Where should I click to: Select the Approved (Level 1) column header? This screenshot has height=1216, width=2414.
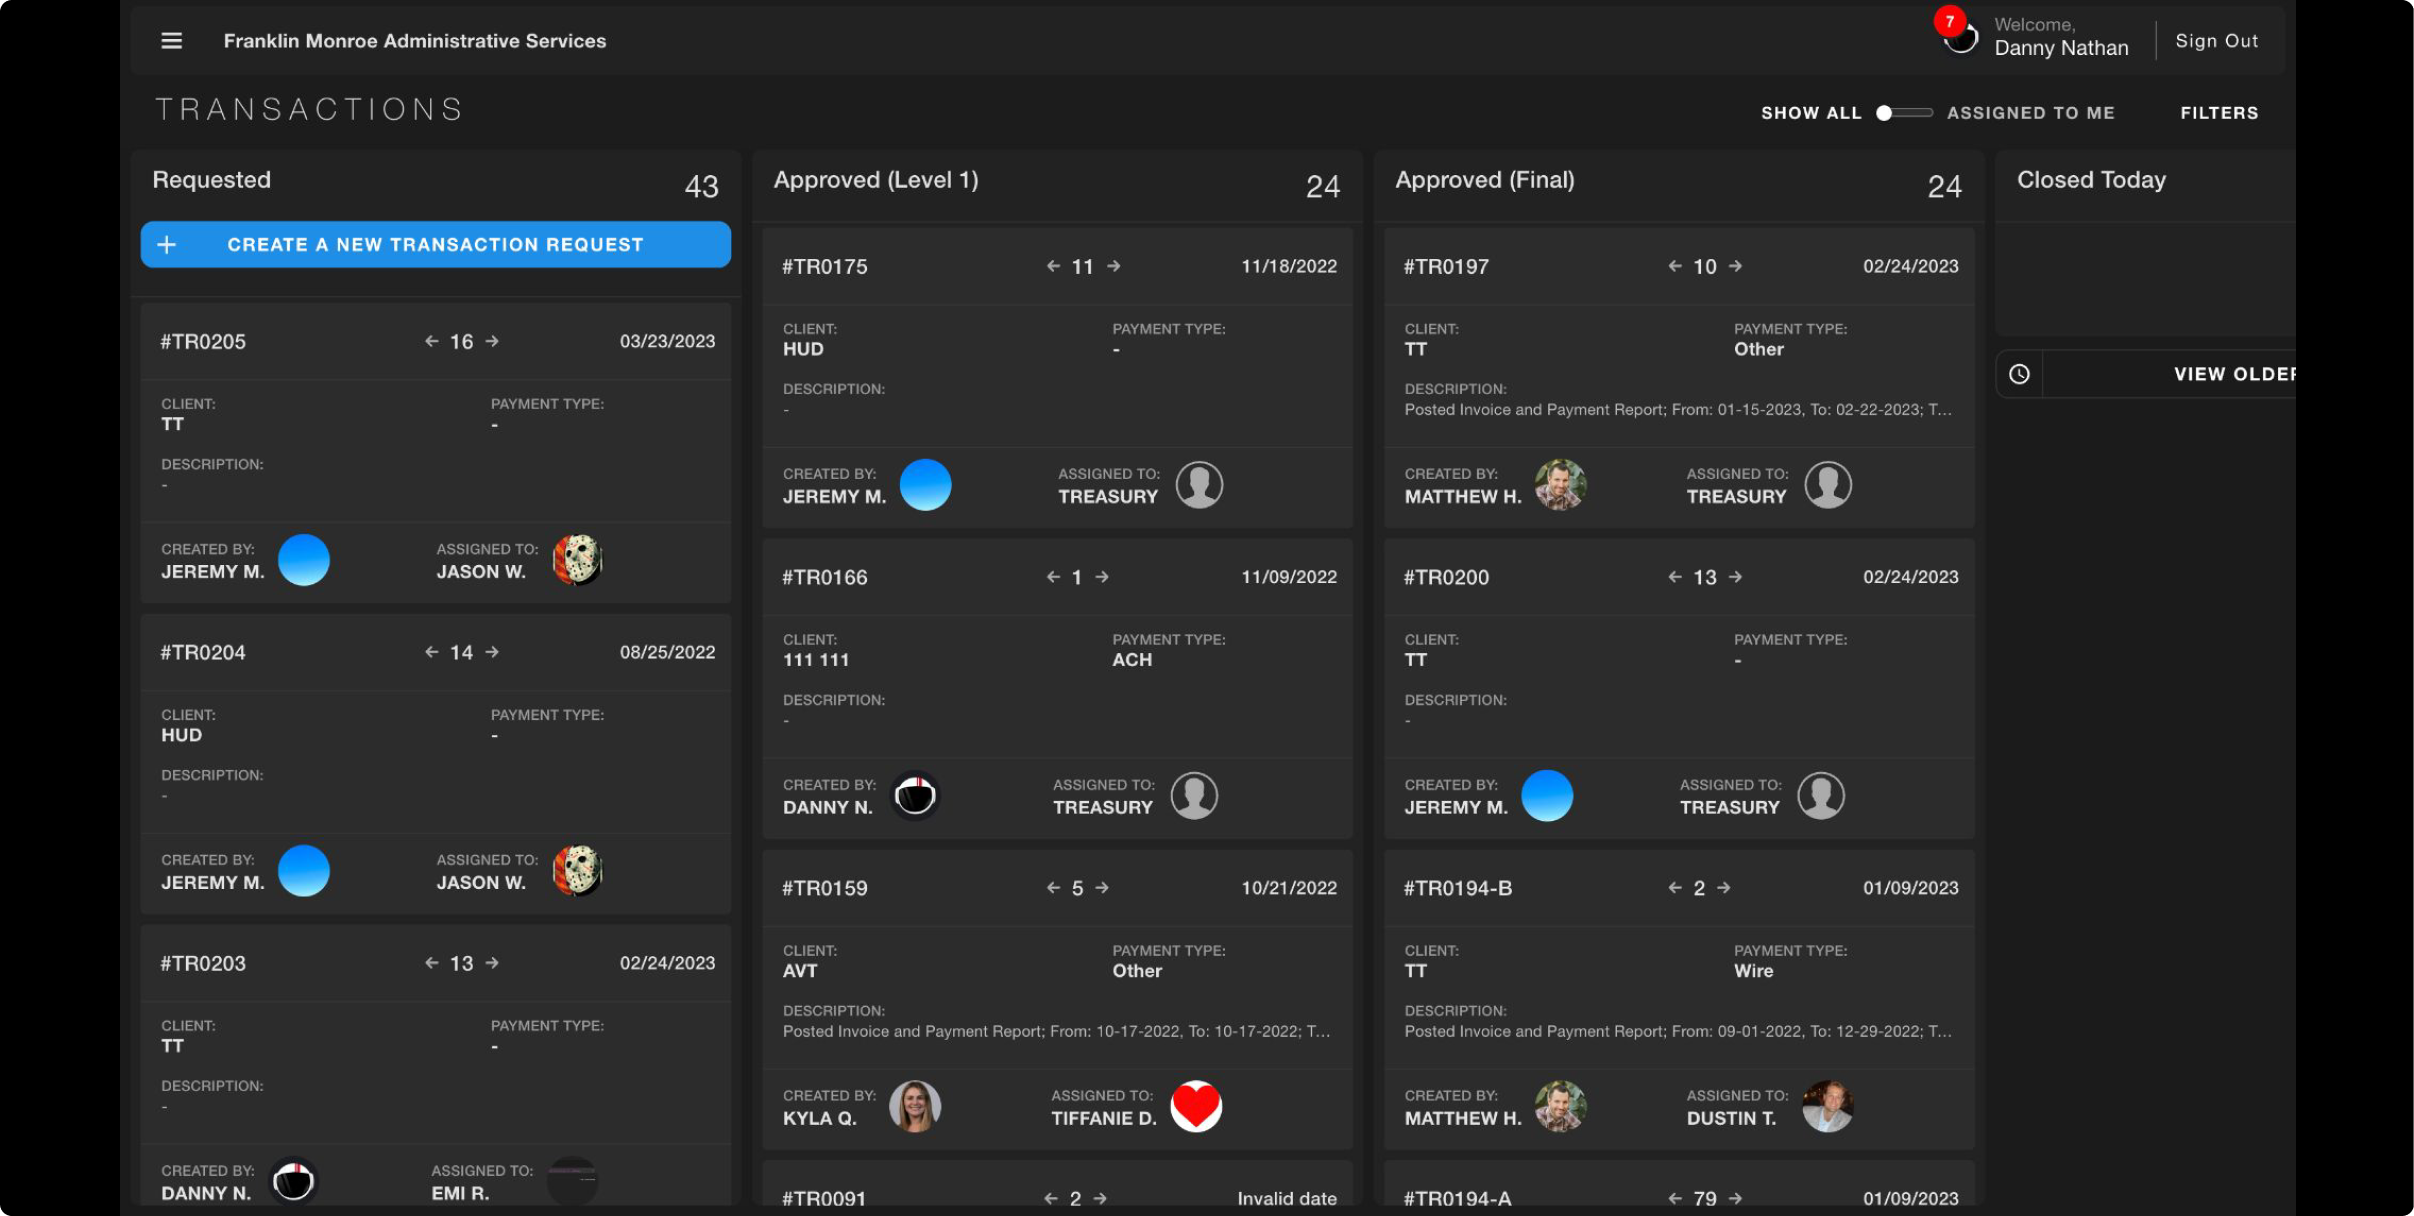tap(876, 180)
